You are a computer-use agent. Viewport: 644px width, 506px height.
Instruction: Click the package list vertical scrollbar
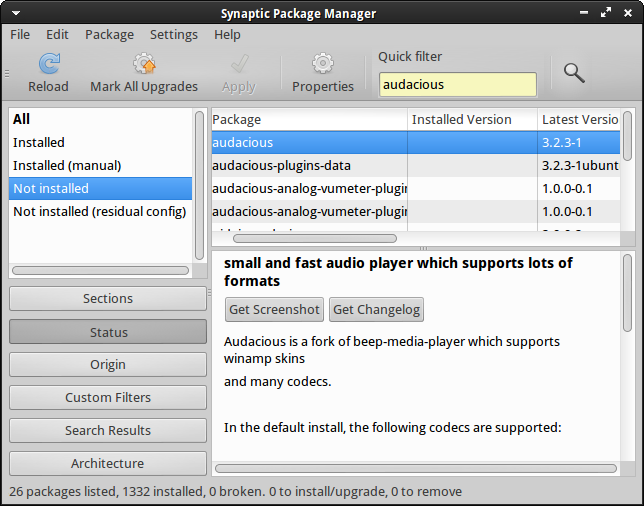coord(627,136)
